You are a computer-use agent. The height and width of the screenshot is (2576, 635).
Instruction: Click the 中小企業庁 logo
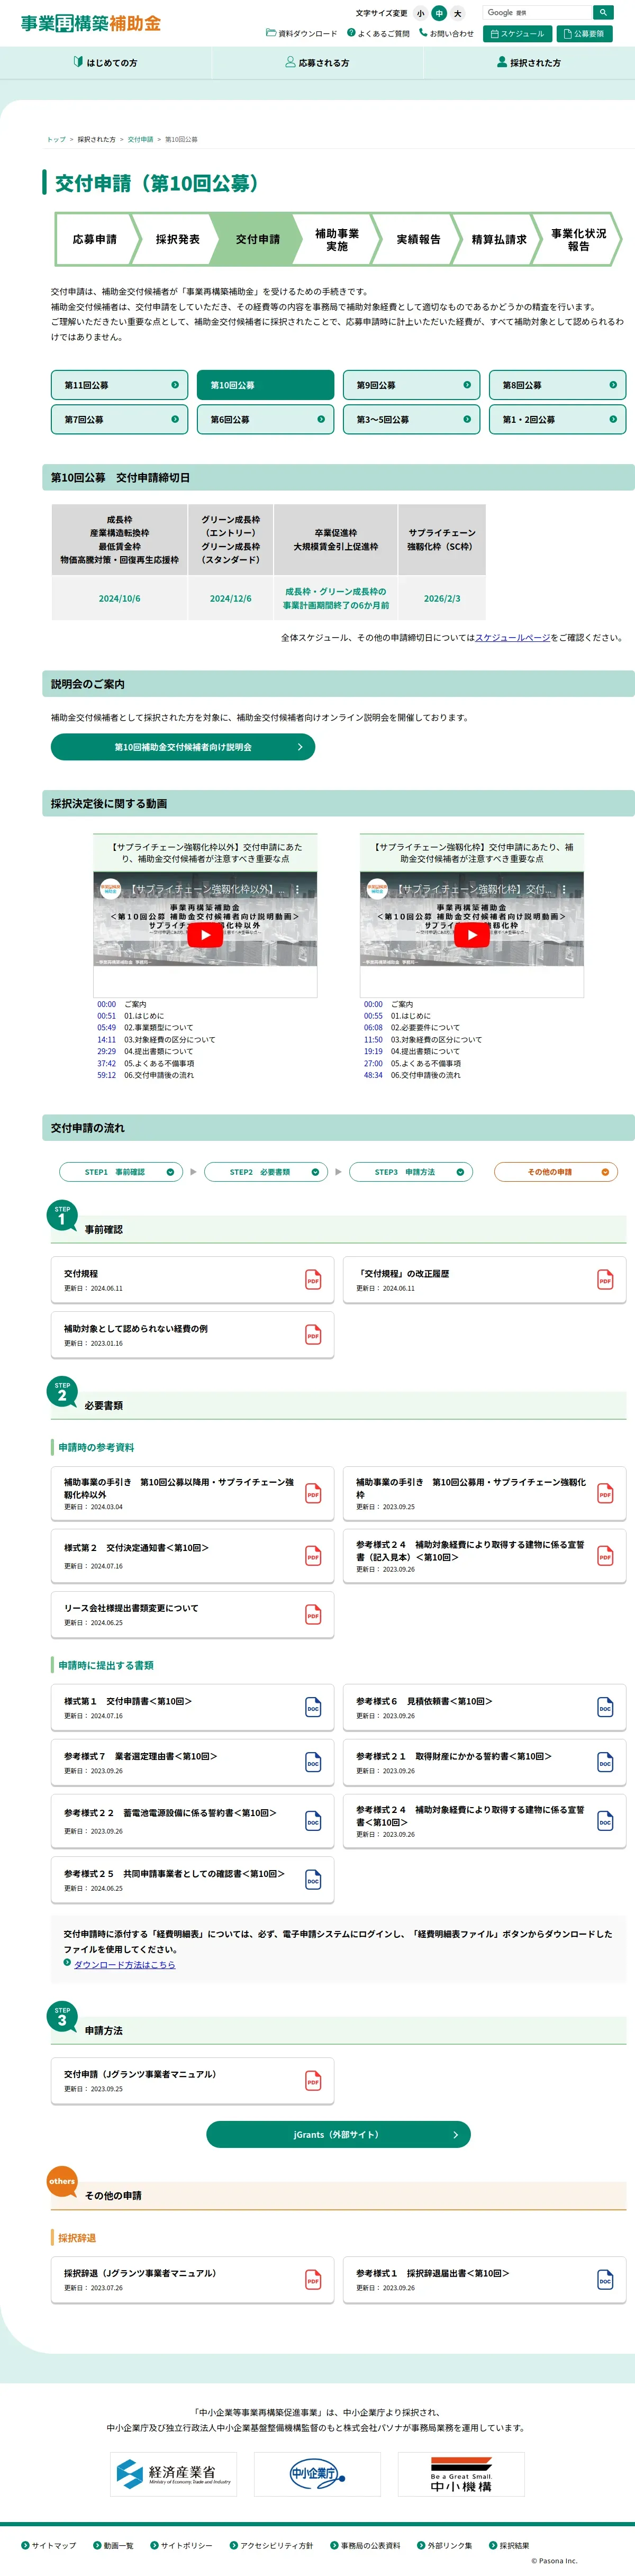click(x=317, y=2474)
